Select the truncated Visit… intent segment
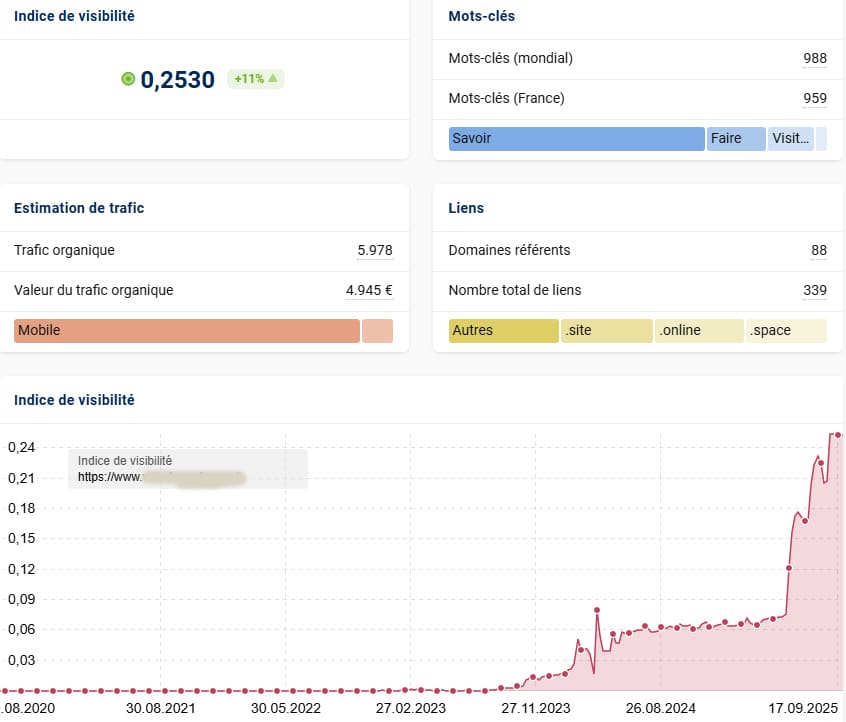Viewport: 846px width, 722px height. [x=790, y=139]
